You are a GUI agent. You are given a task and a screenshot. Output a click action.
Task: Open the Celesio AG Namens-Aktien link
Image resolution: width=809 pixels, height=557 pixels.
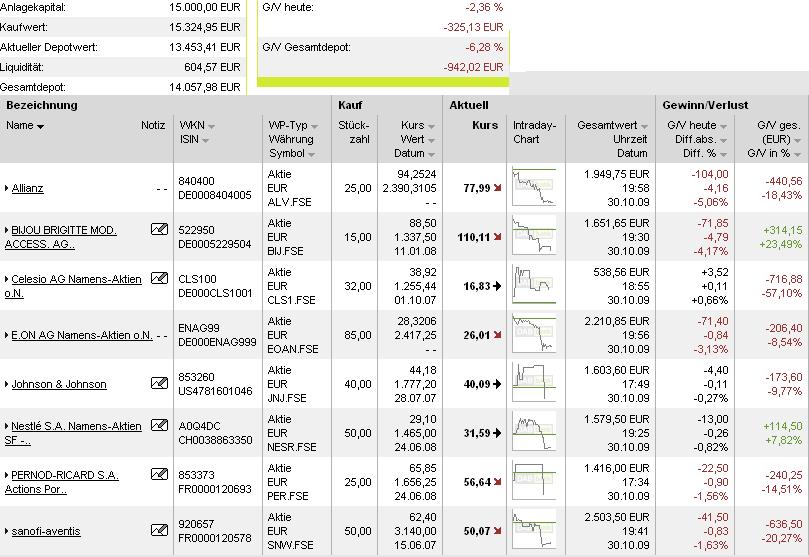point(73,286)
